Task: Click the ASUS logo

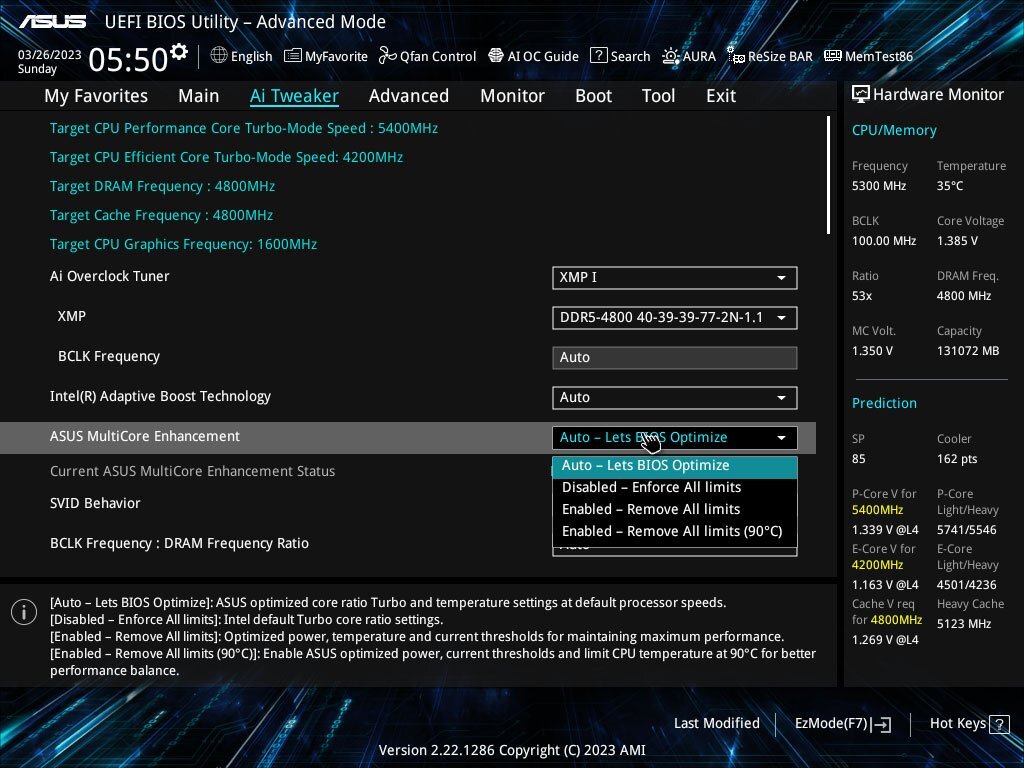Action: (x=52, y=22)
